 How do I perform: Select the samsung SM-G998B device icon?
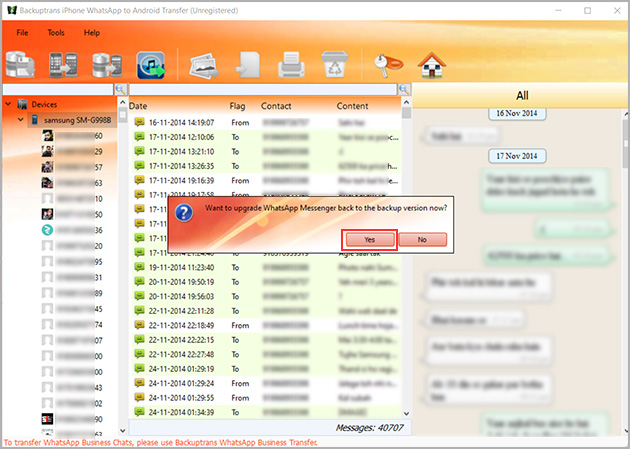coord(35,120)
